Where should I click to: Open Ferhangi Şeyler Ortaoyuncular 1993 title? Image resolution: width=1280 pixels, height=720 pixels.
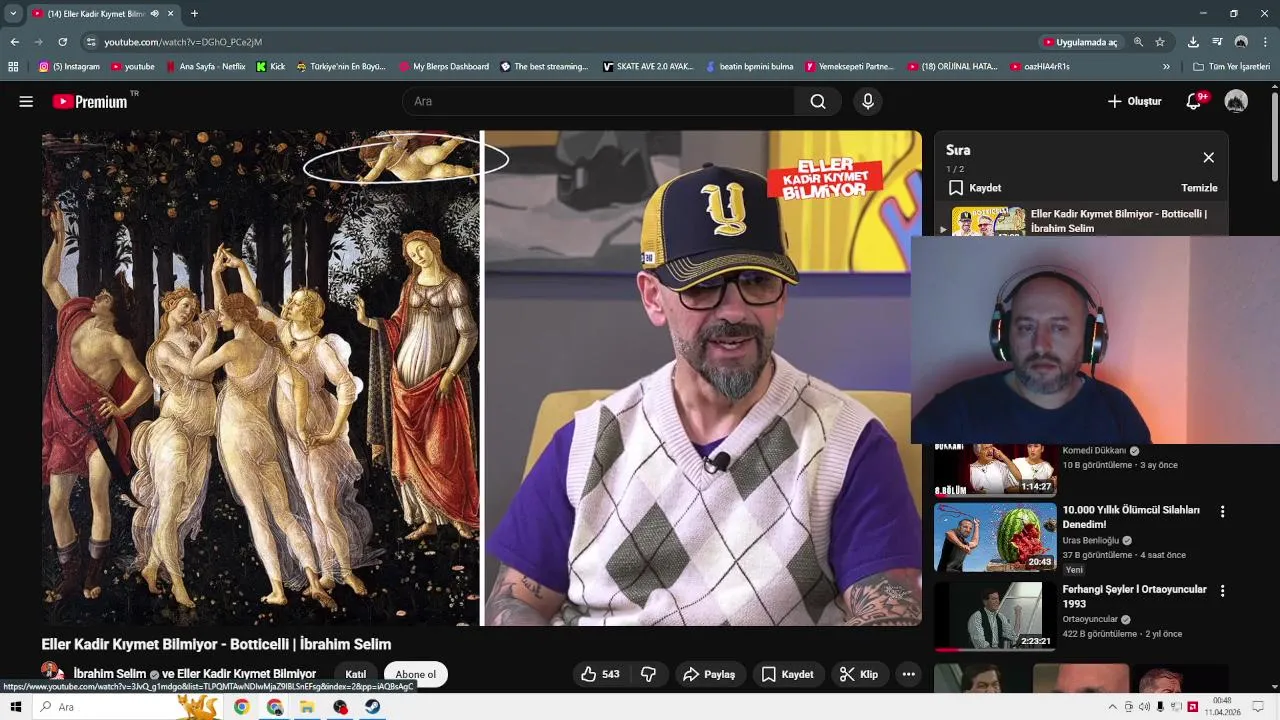pos(1134,596)
